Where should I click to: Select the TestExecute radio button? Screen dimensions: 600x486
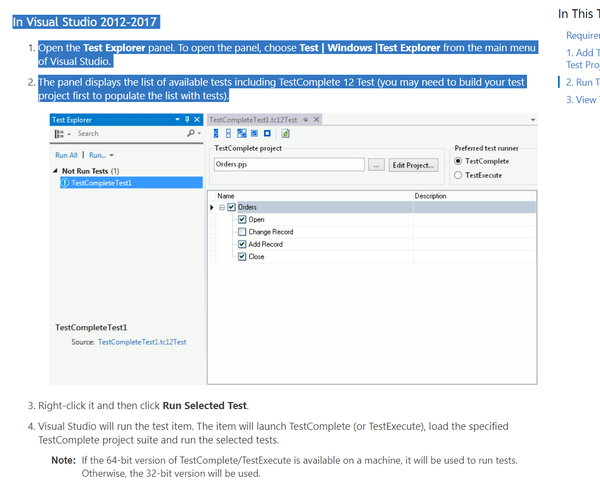pos(459,174)
